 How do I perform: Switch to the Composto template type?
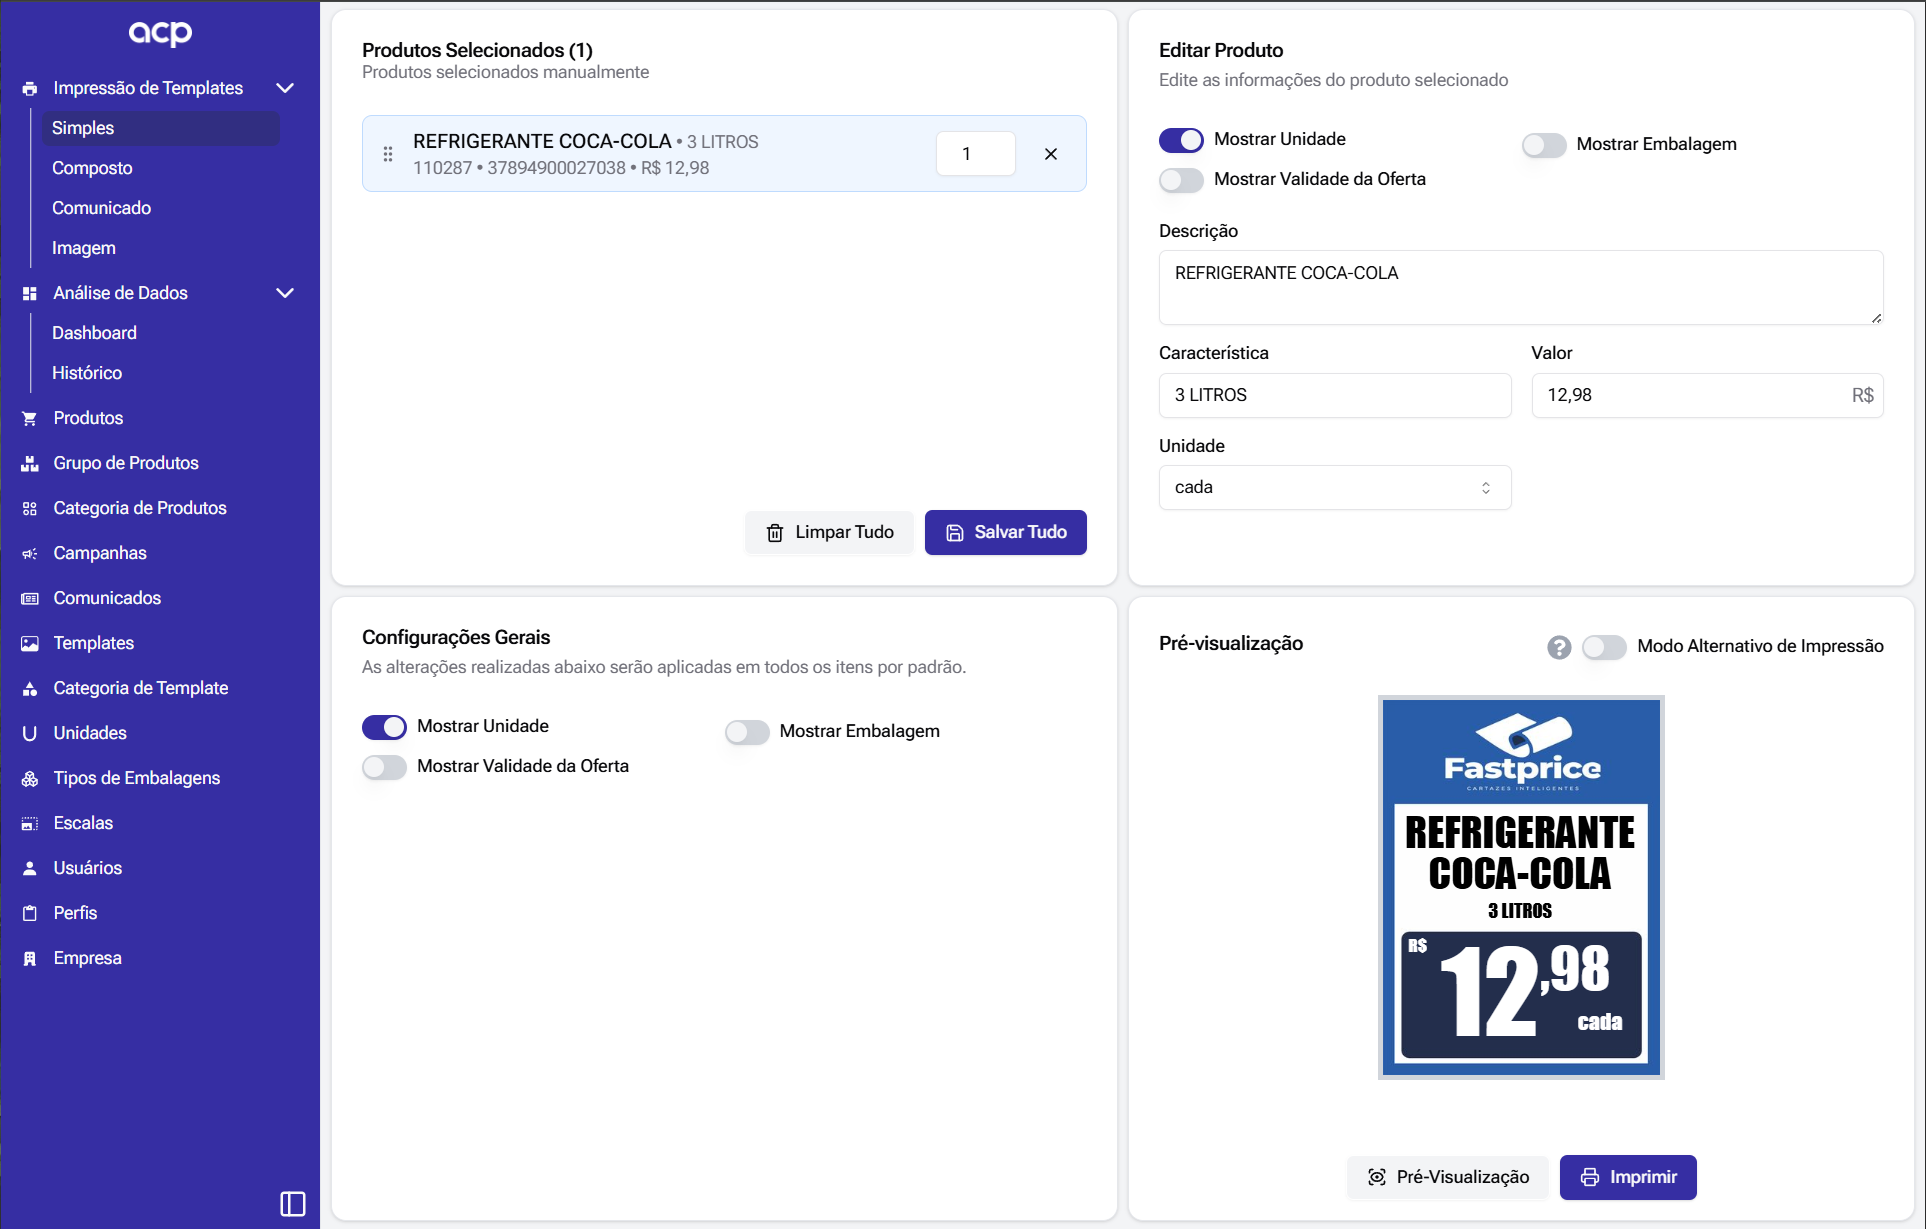point(92,167)
